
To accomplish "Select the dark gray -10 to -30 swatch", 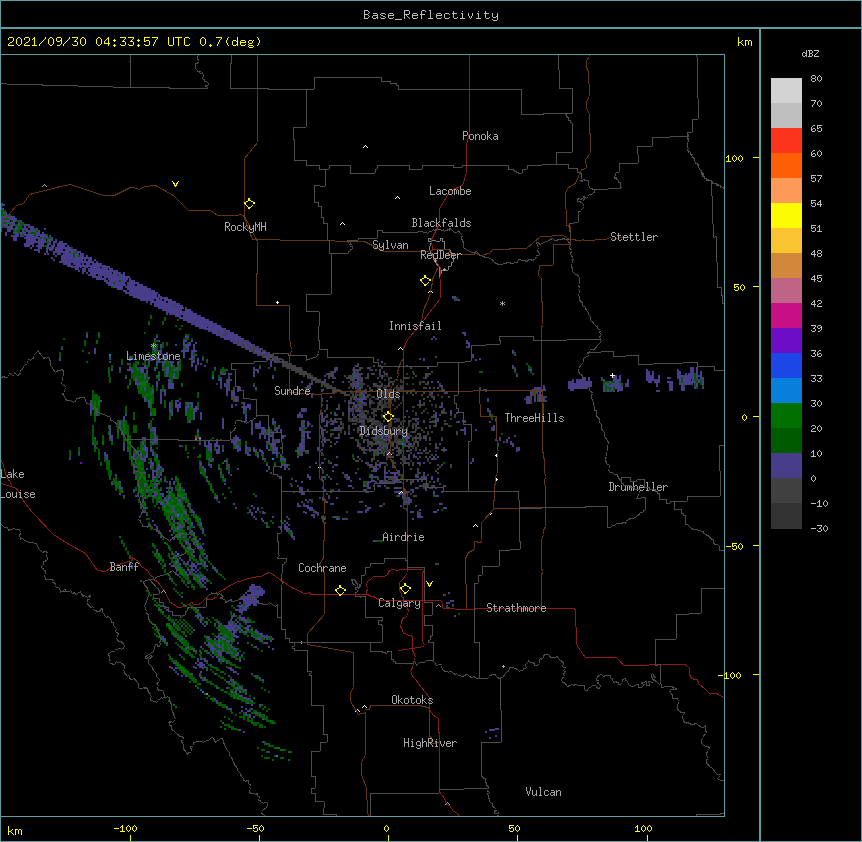I will [786, 516].
